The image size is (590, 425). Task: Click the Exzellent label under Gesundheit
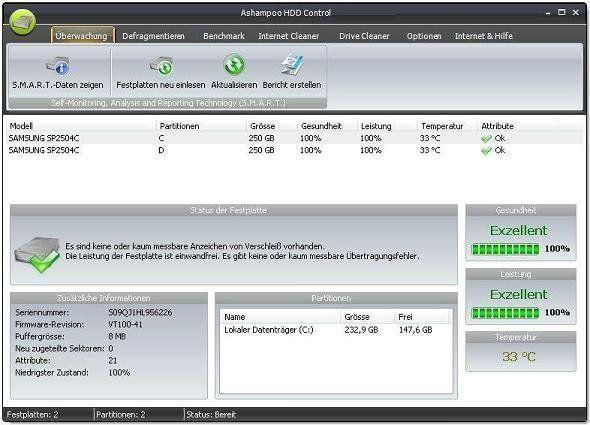[x=518, y=230]
